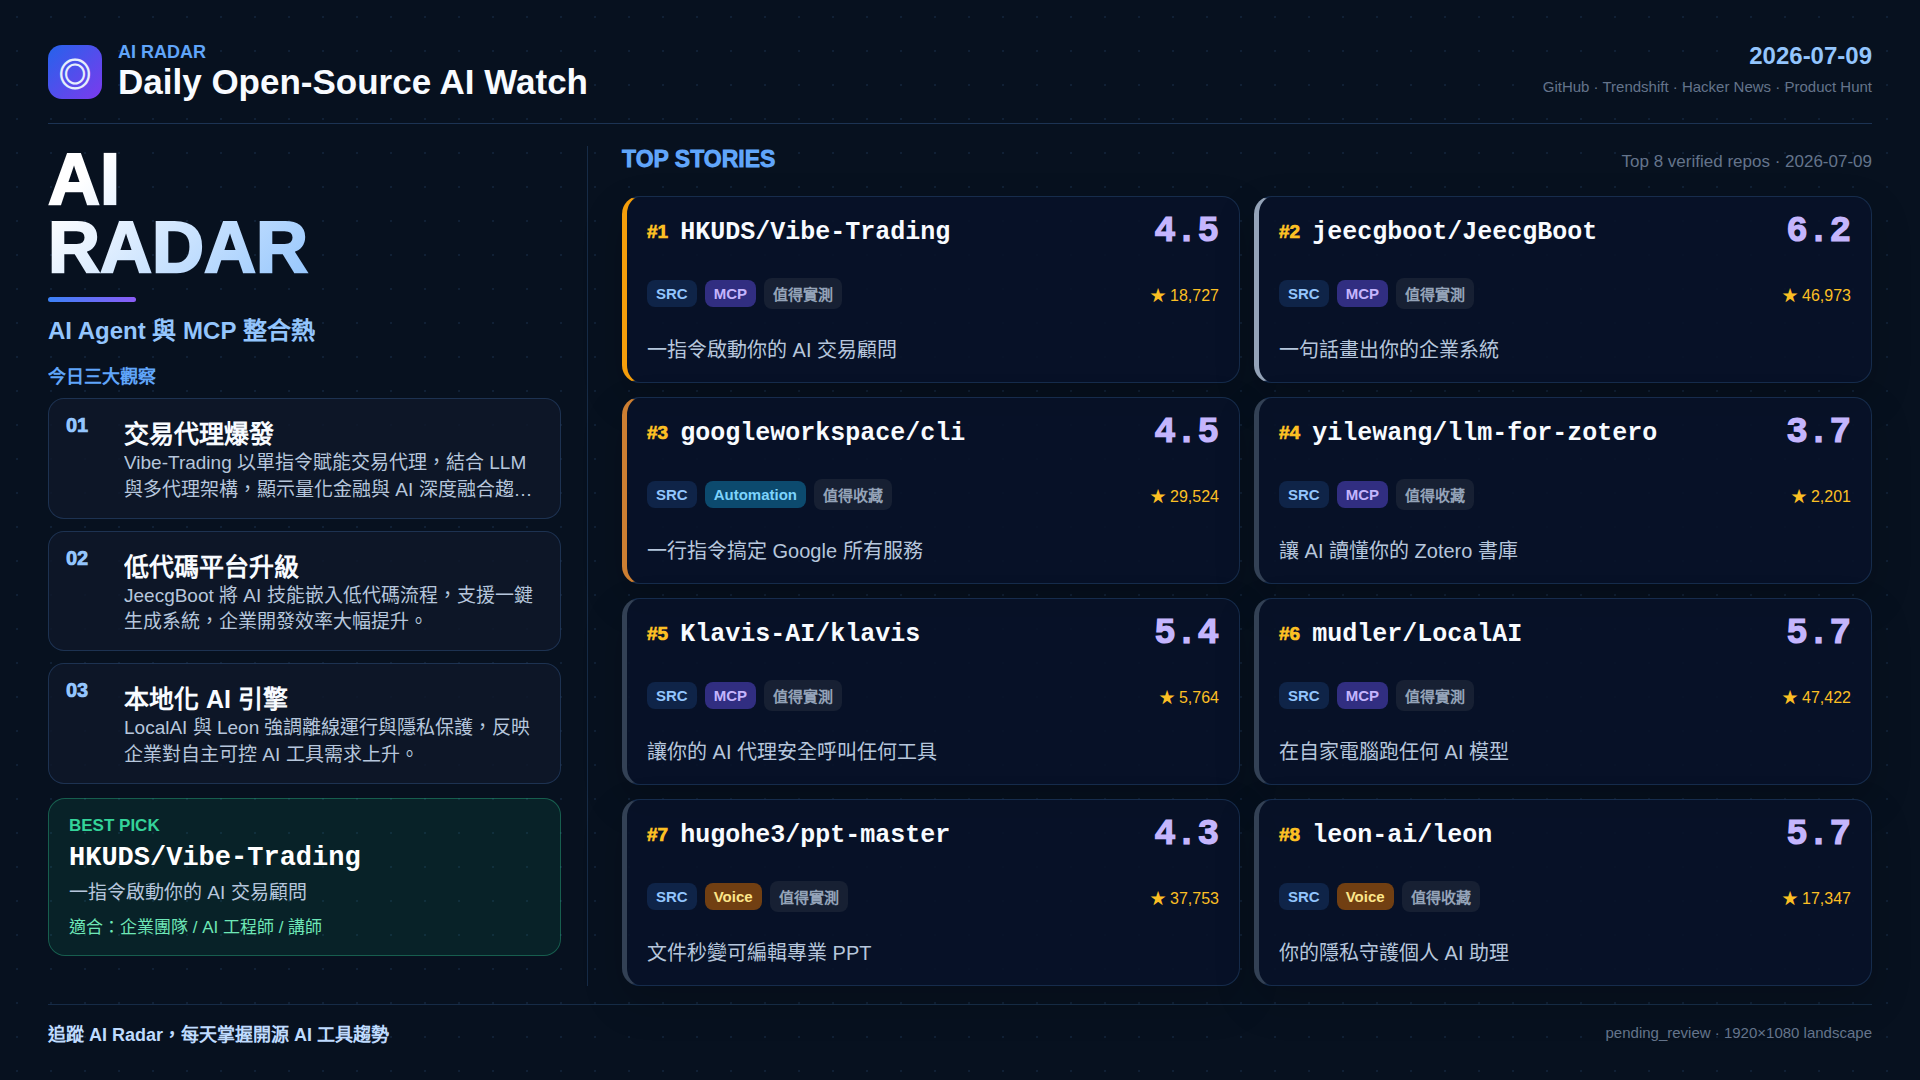Click the 4.3 score on hugohe3/ppt-master
1920x1080 pixels.
(1186, 833)
